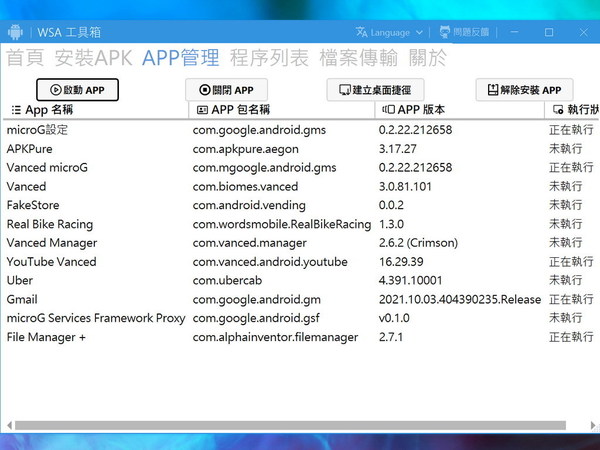Click package name com.google.android.gm
The height and width of the screenshot is (450, 600).
coord(257,300)
